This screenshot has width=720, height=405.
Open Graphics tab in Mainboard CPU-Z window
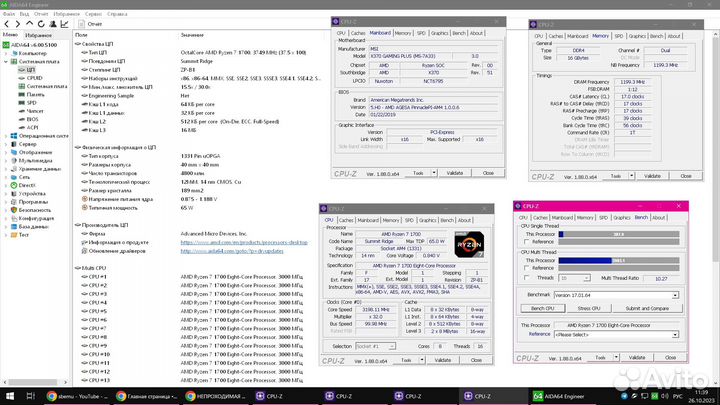pos(439,34)
